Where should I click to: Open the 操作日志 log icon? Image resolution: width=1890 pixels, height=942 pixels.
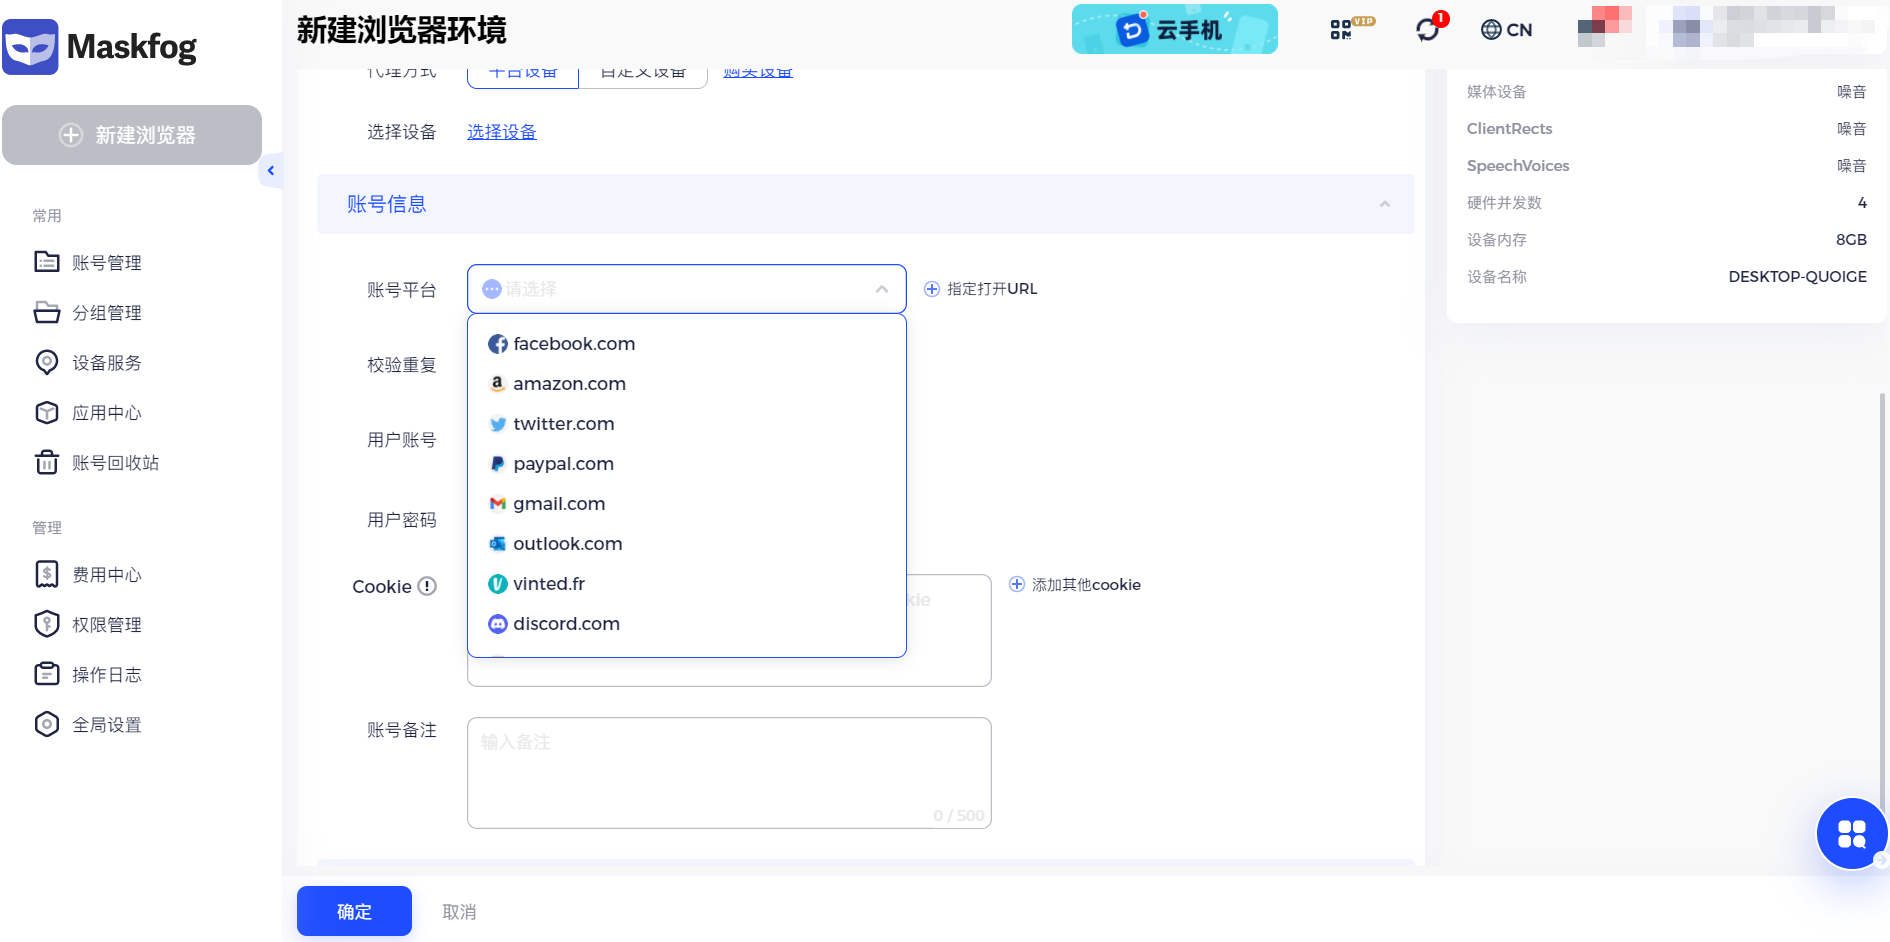click(47, 674)
